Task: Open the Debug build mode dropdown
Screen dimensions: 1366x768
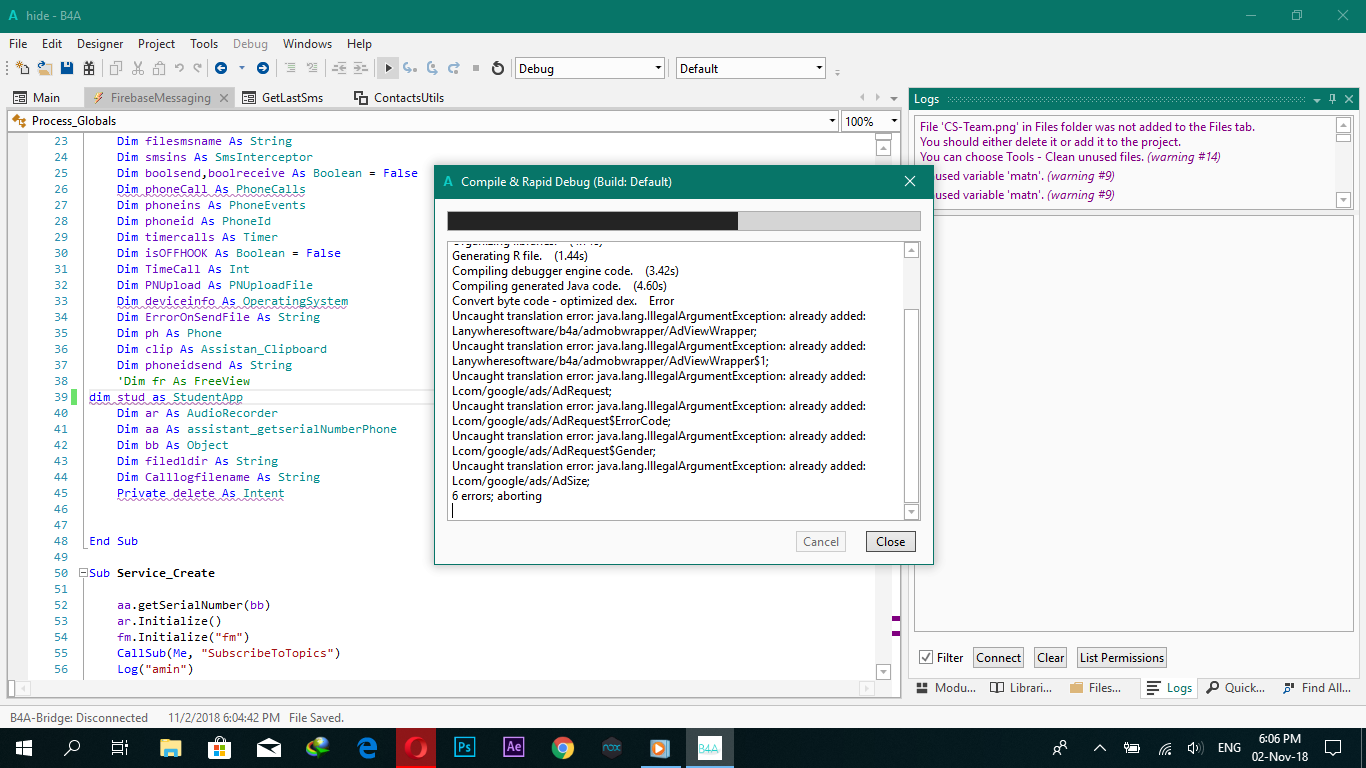Action: (658, 68)
